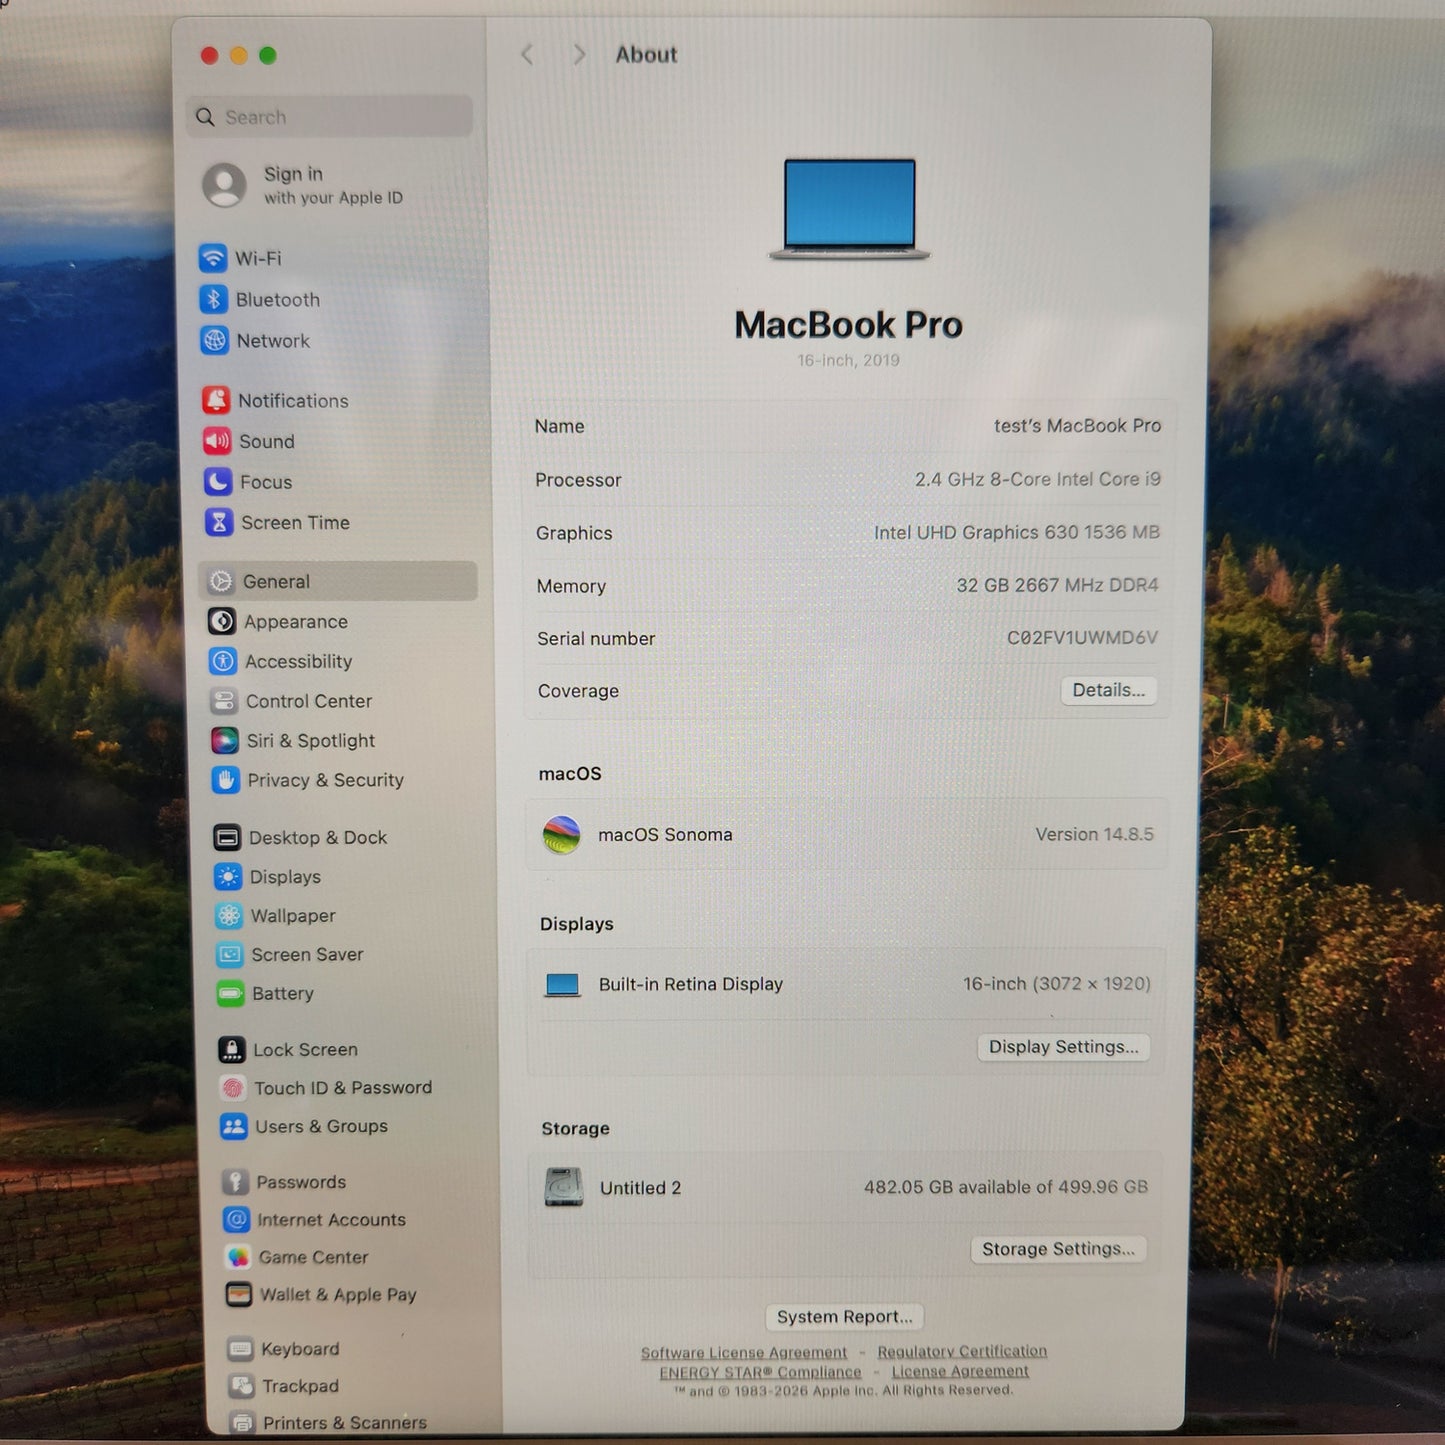Click the Wallpaper flower icon

pyautogui.click(x=229, y=915)
